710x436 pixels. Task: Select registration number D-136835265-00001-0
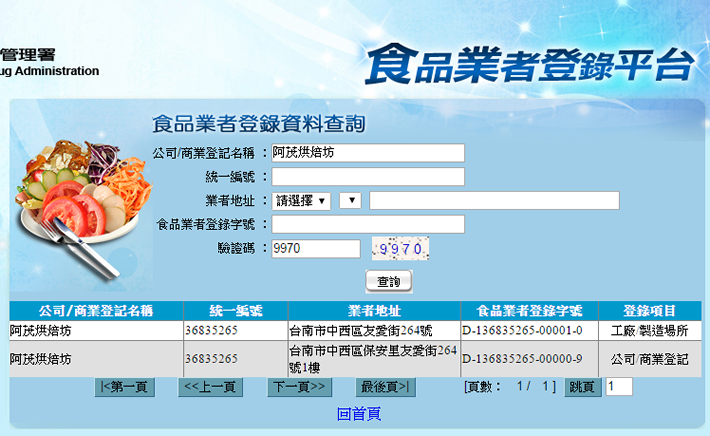[522, 331]
